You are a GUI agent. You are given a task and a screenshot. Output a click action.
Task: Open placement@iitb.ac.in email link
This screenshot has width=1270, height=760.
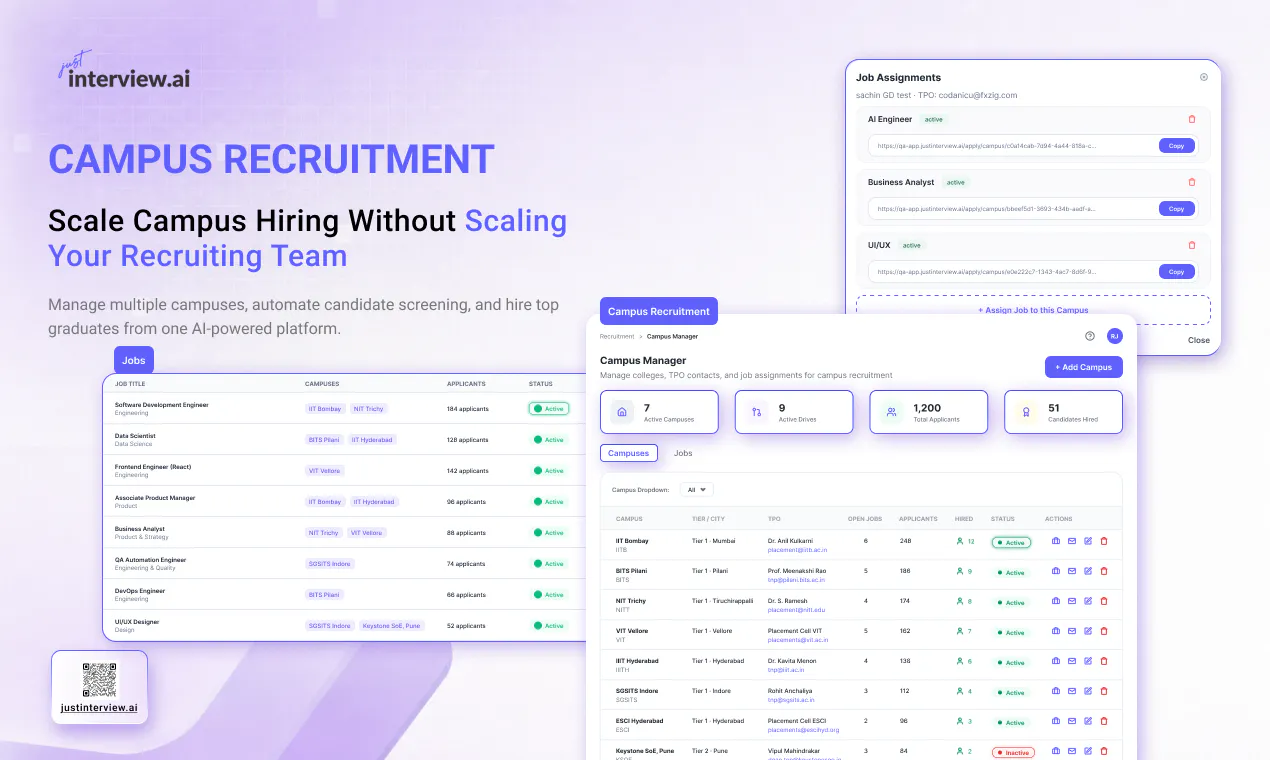(797, 550)
